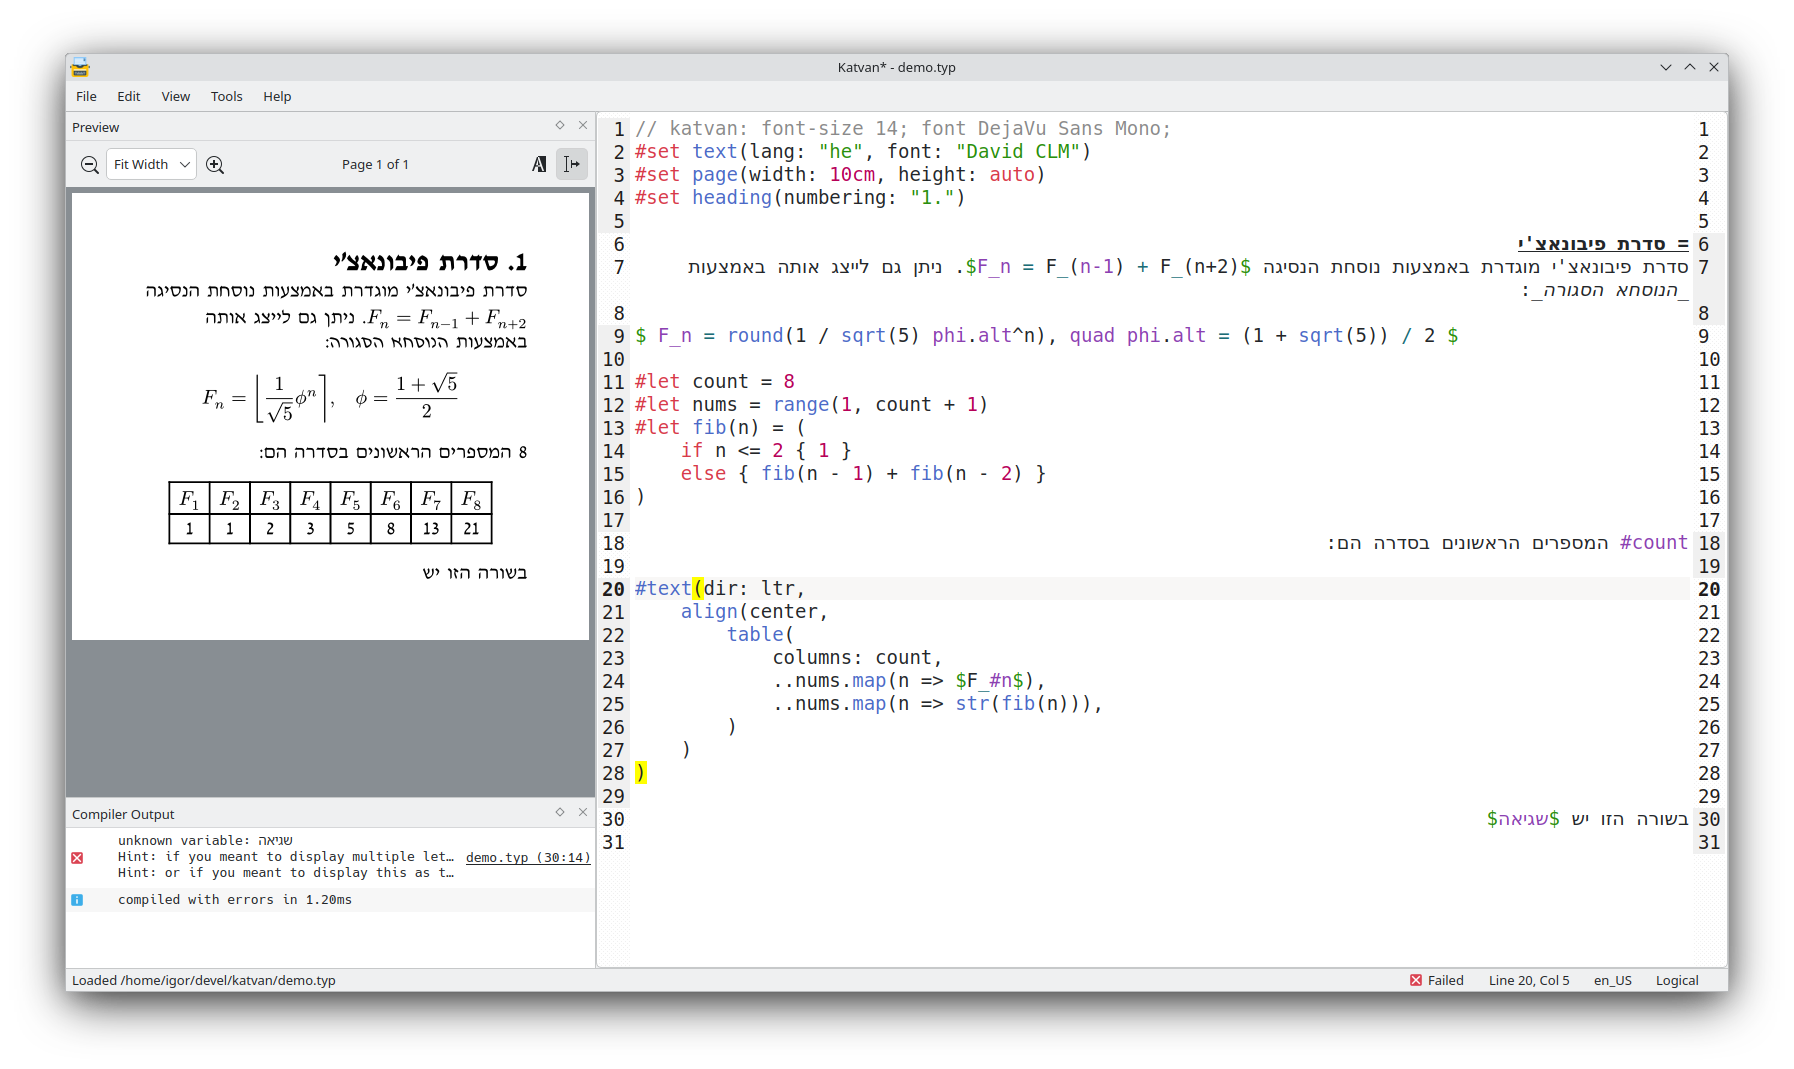Place cursor on '#let nums = range' line

(x=811, y=405)
